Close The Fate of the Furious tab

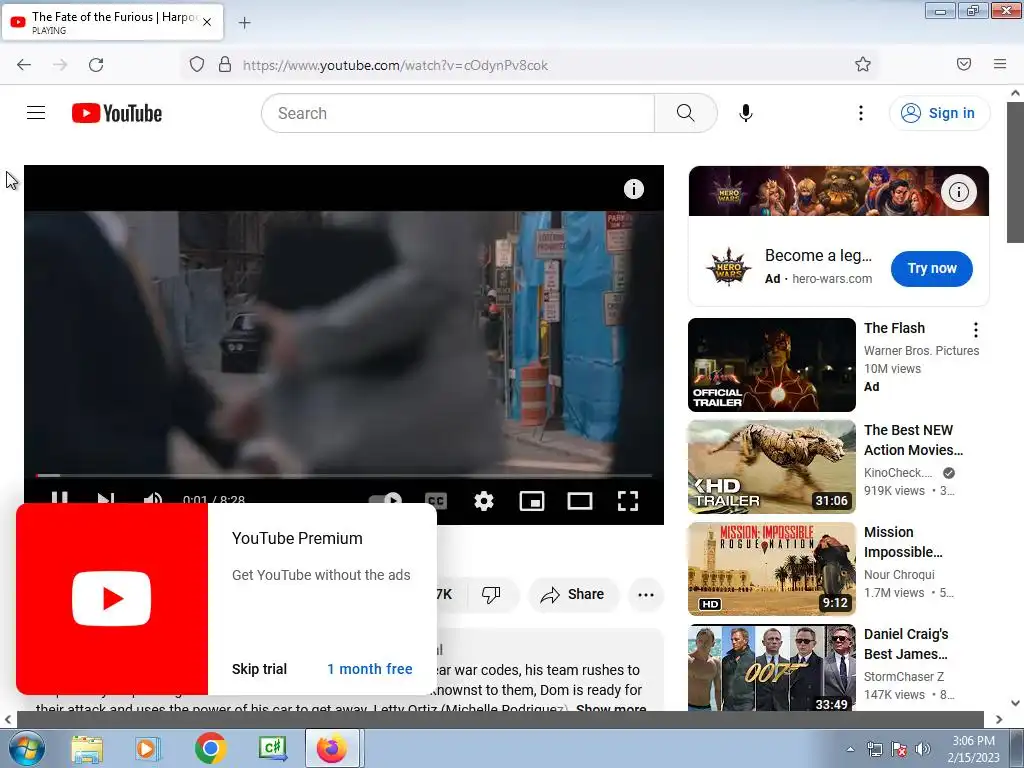pos(207,22)
